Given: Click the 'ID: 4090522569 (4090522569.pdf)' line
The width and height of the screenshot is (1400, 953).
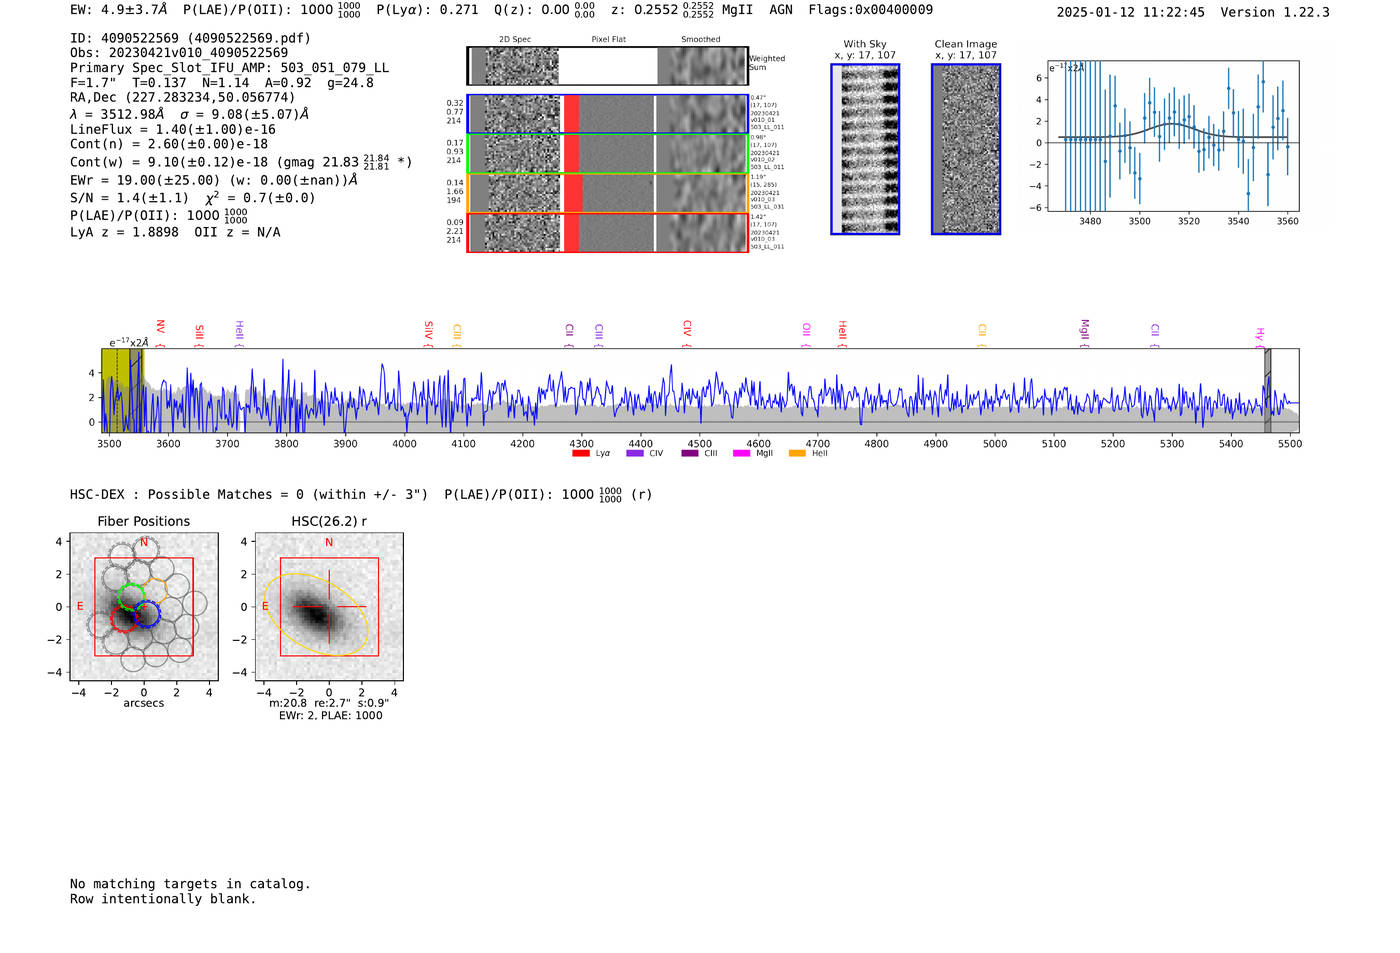Looking at the screenshot, I should point(190,38).
